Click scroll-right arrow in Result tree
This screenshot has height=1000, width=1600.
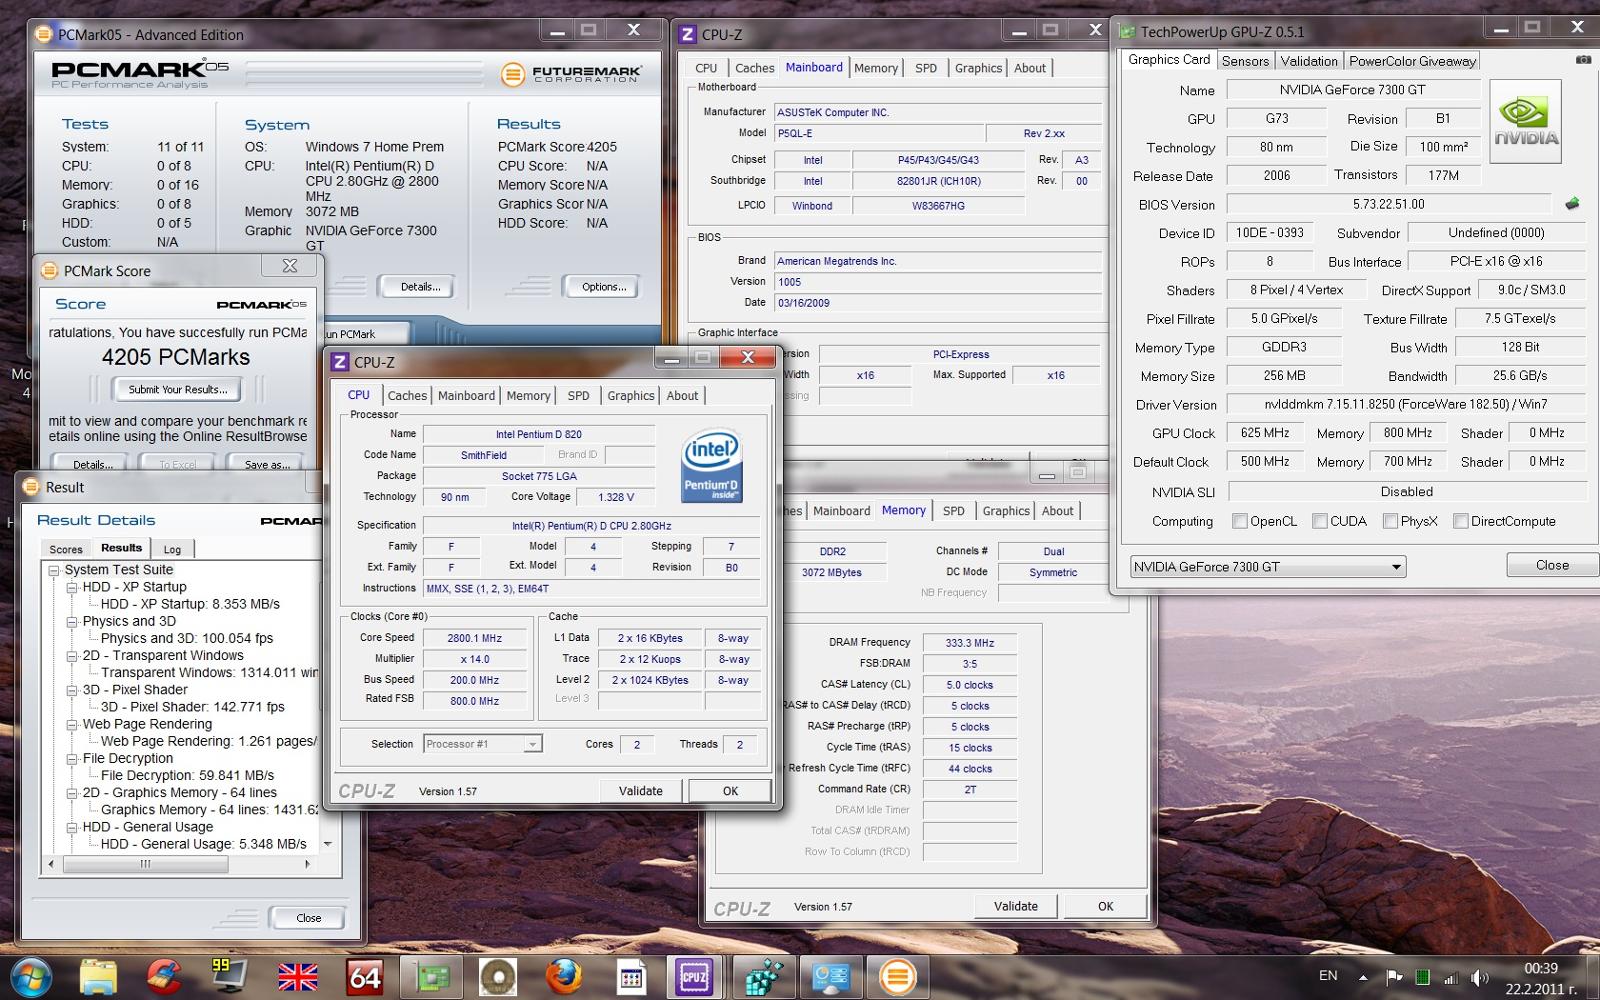click(x=308, y=864)
